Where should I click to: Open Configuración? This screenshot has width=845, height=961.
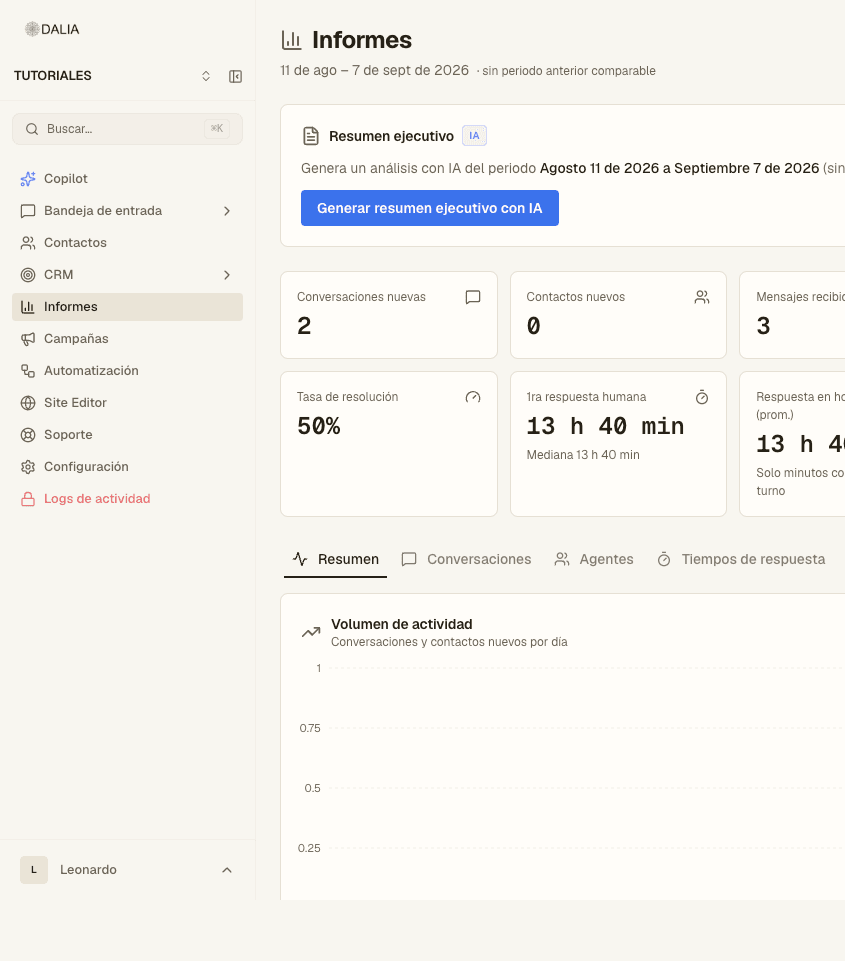pyautogui.click(x=127, y=466)
